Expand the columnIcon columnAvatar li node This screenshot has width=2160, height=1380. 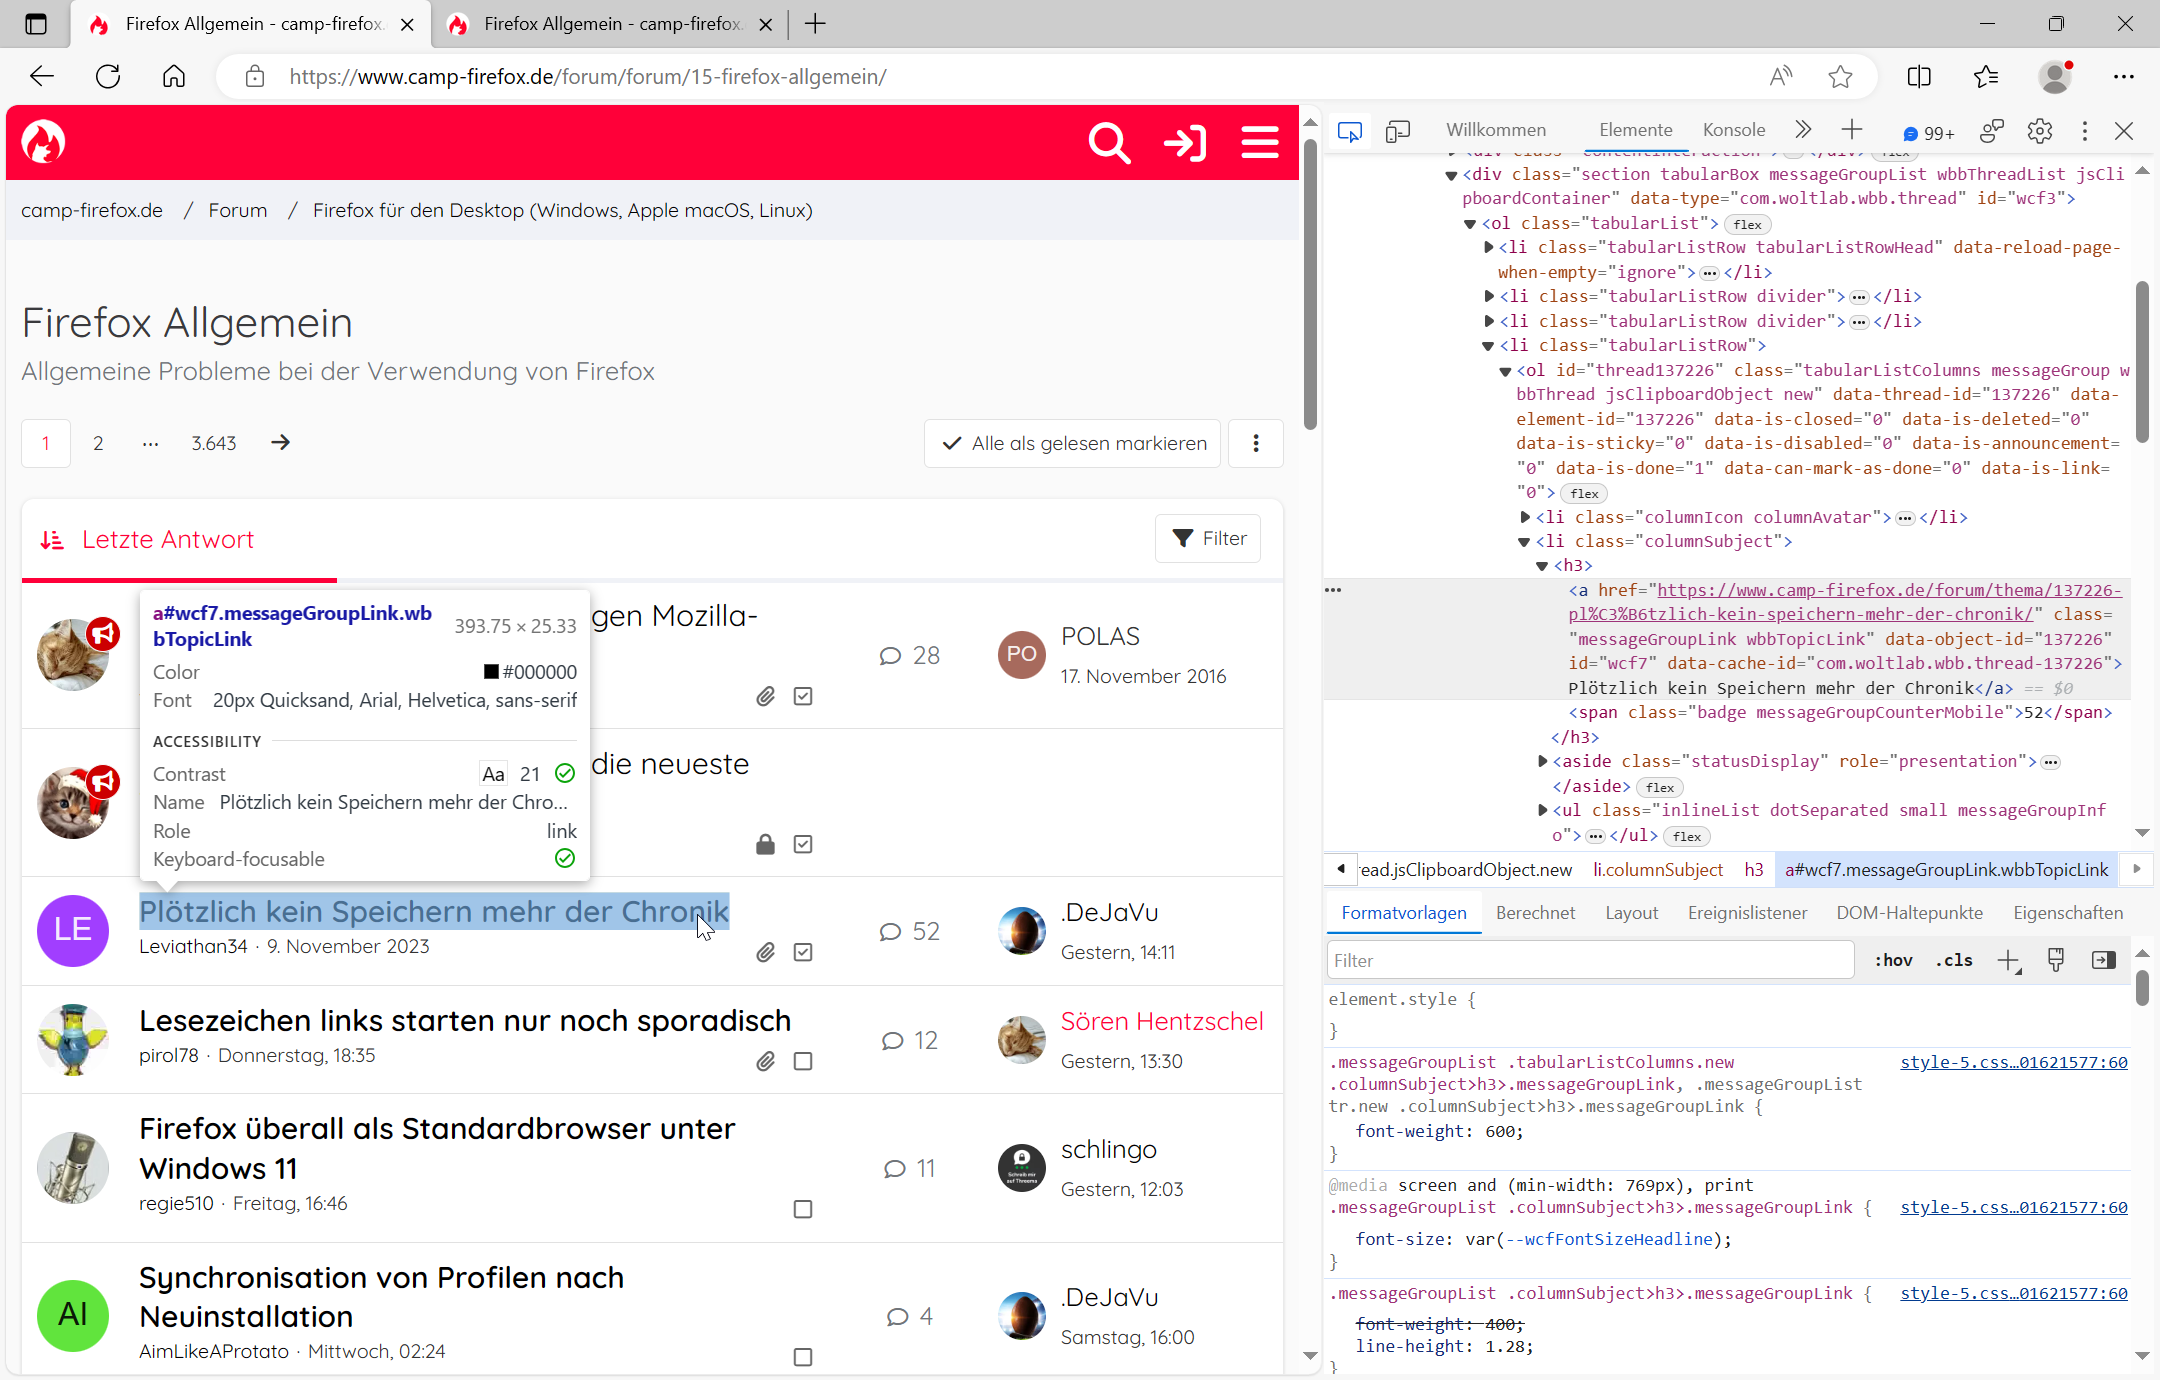1525,517
